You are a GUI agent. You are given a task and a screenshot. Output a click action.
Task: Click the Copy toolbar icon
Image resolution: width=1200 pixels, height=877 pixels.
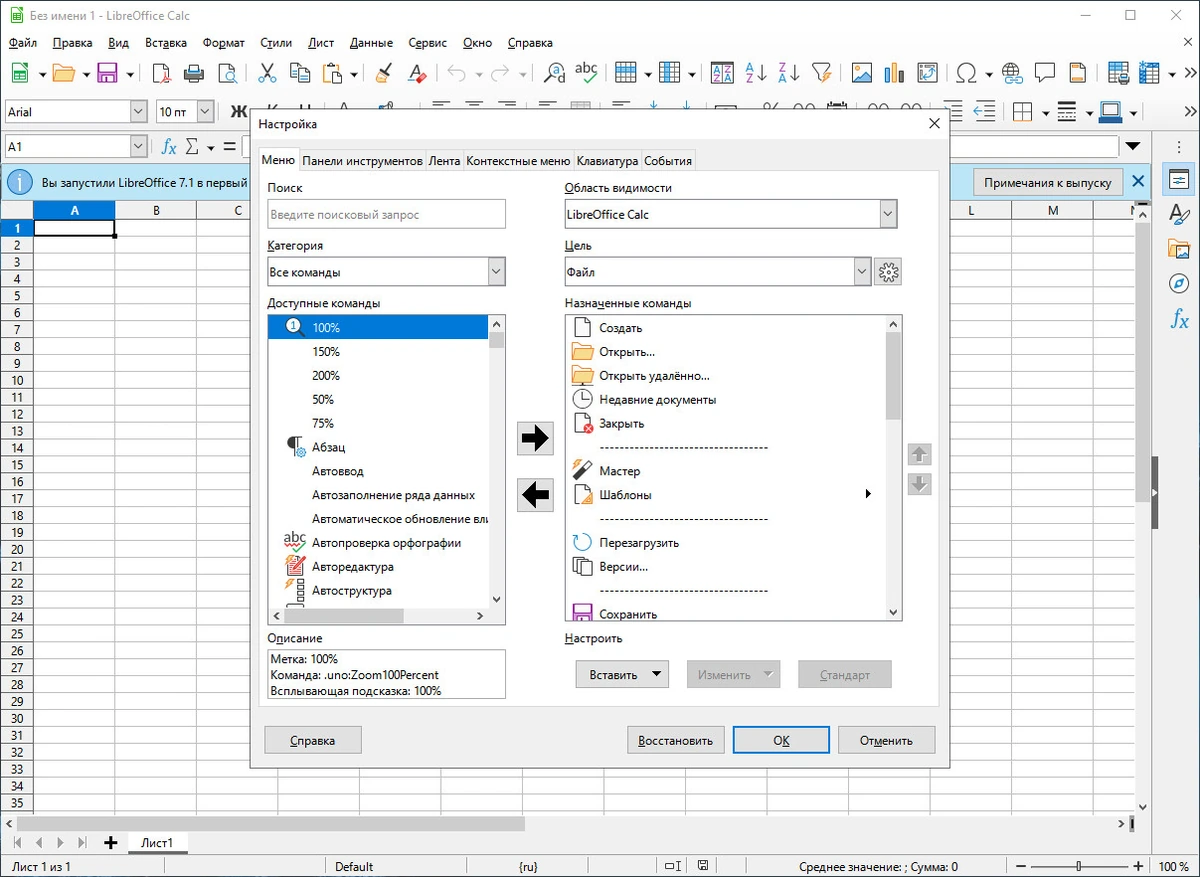[299, 73]
